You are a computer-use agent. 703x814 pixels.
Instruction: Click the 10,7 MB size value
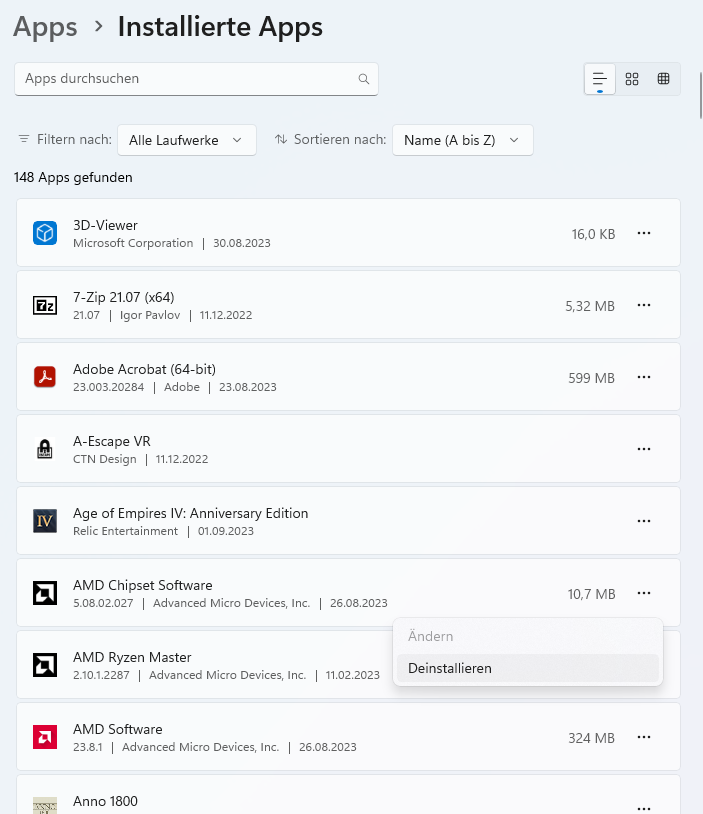point(591,594)
